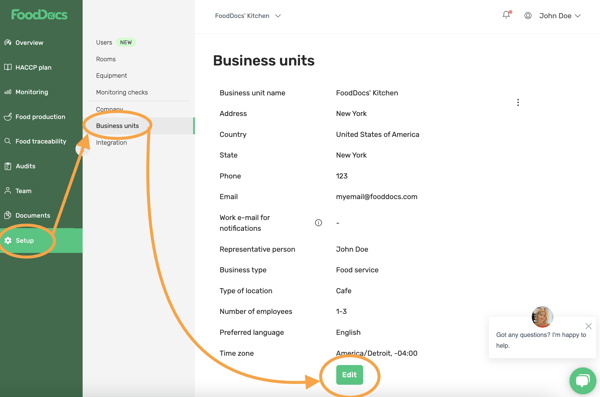Viewport: 600px width, 397px height.
Task: Click the green Edit button
Action: (x=349, y=375)
